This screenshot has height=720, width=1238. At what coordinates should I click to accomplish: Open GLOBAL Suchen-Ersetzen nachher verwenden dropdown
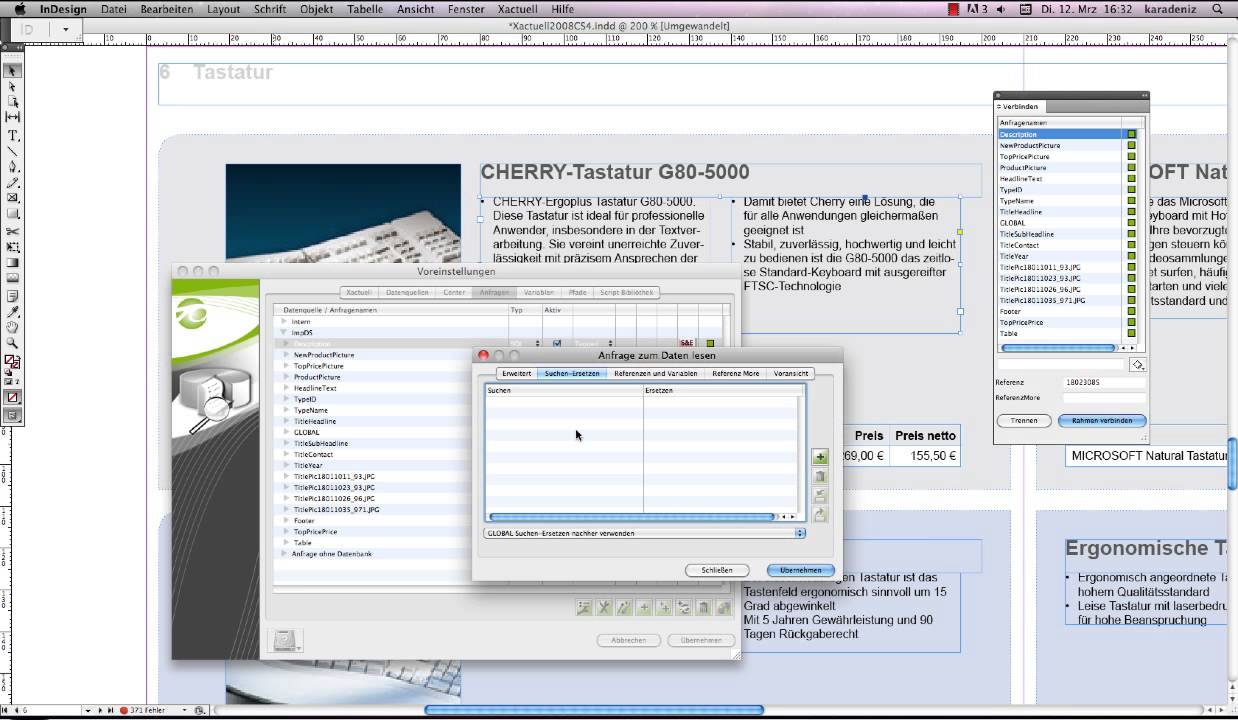(645, 533)
